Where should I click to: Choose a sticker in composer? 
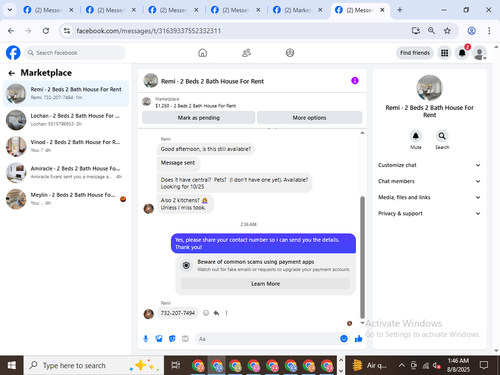click(172, 339)
